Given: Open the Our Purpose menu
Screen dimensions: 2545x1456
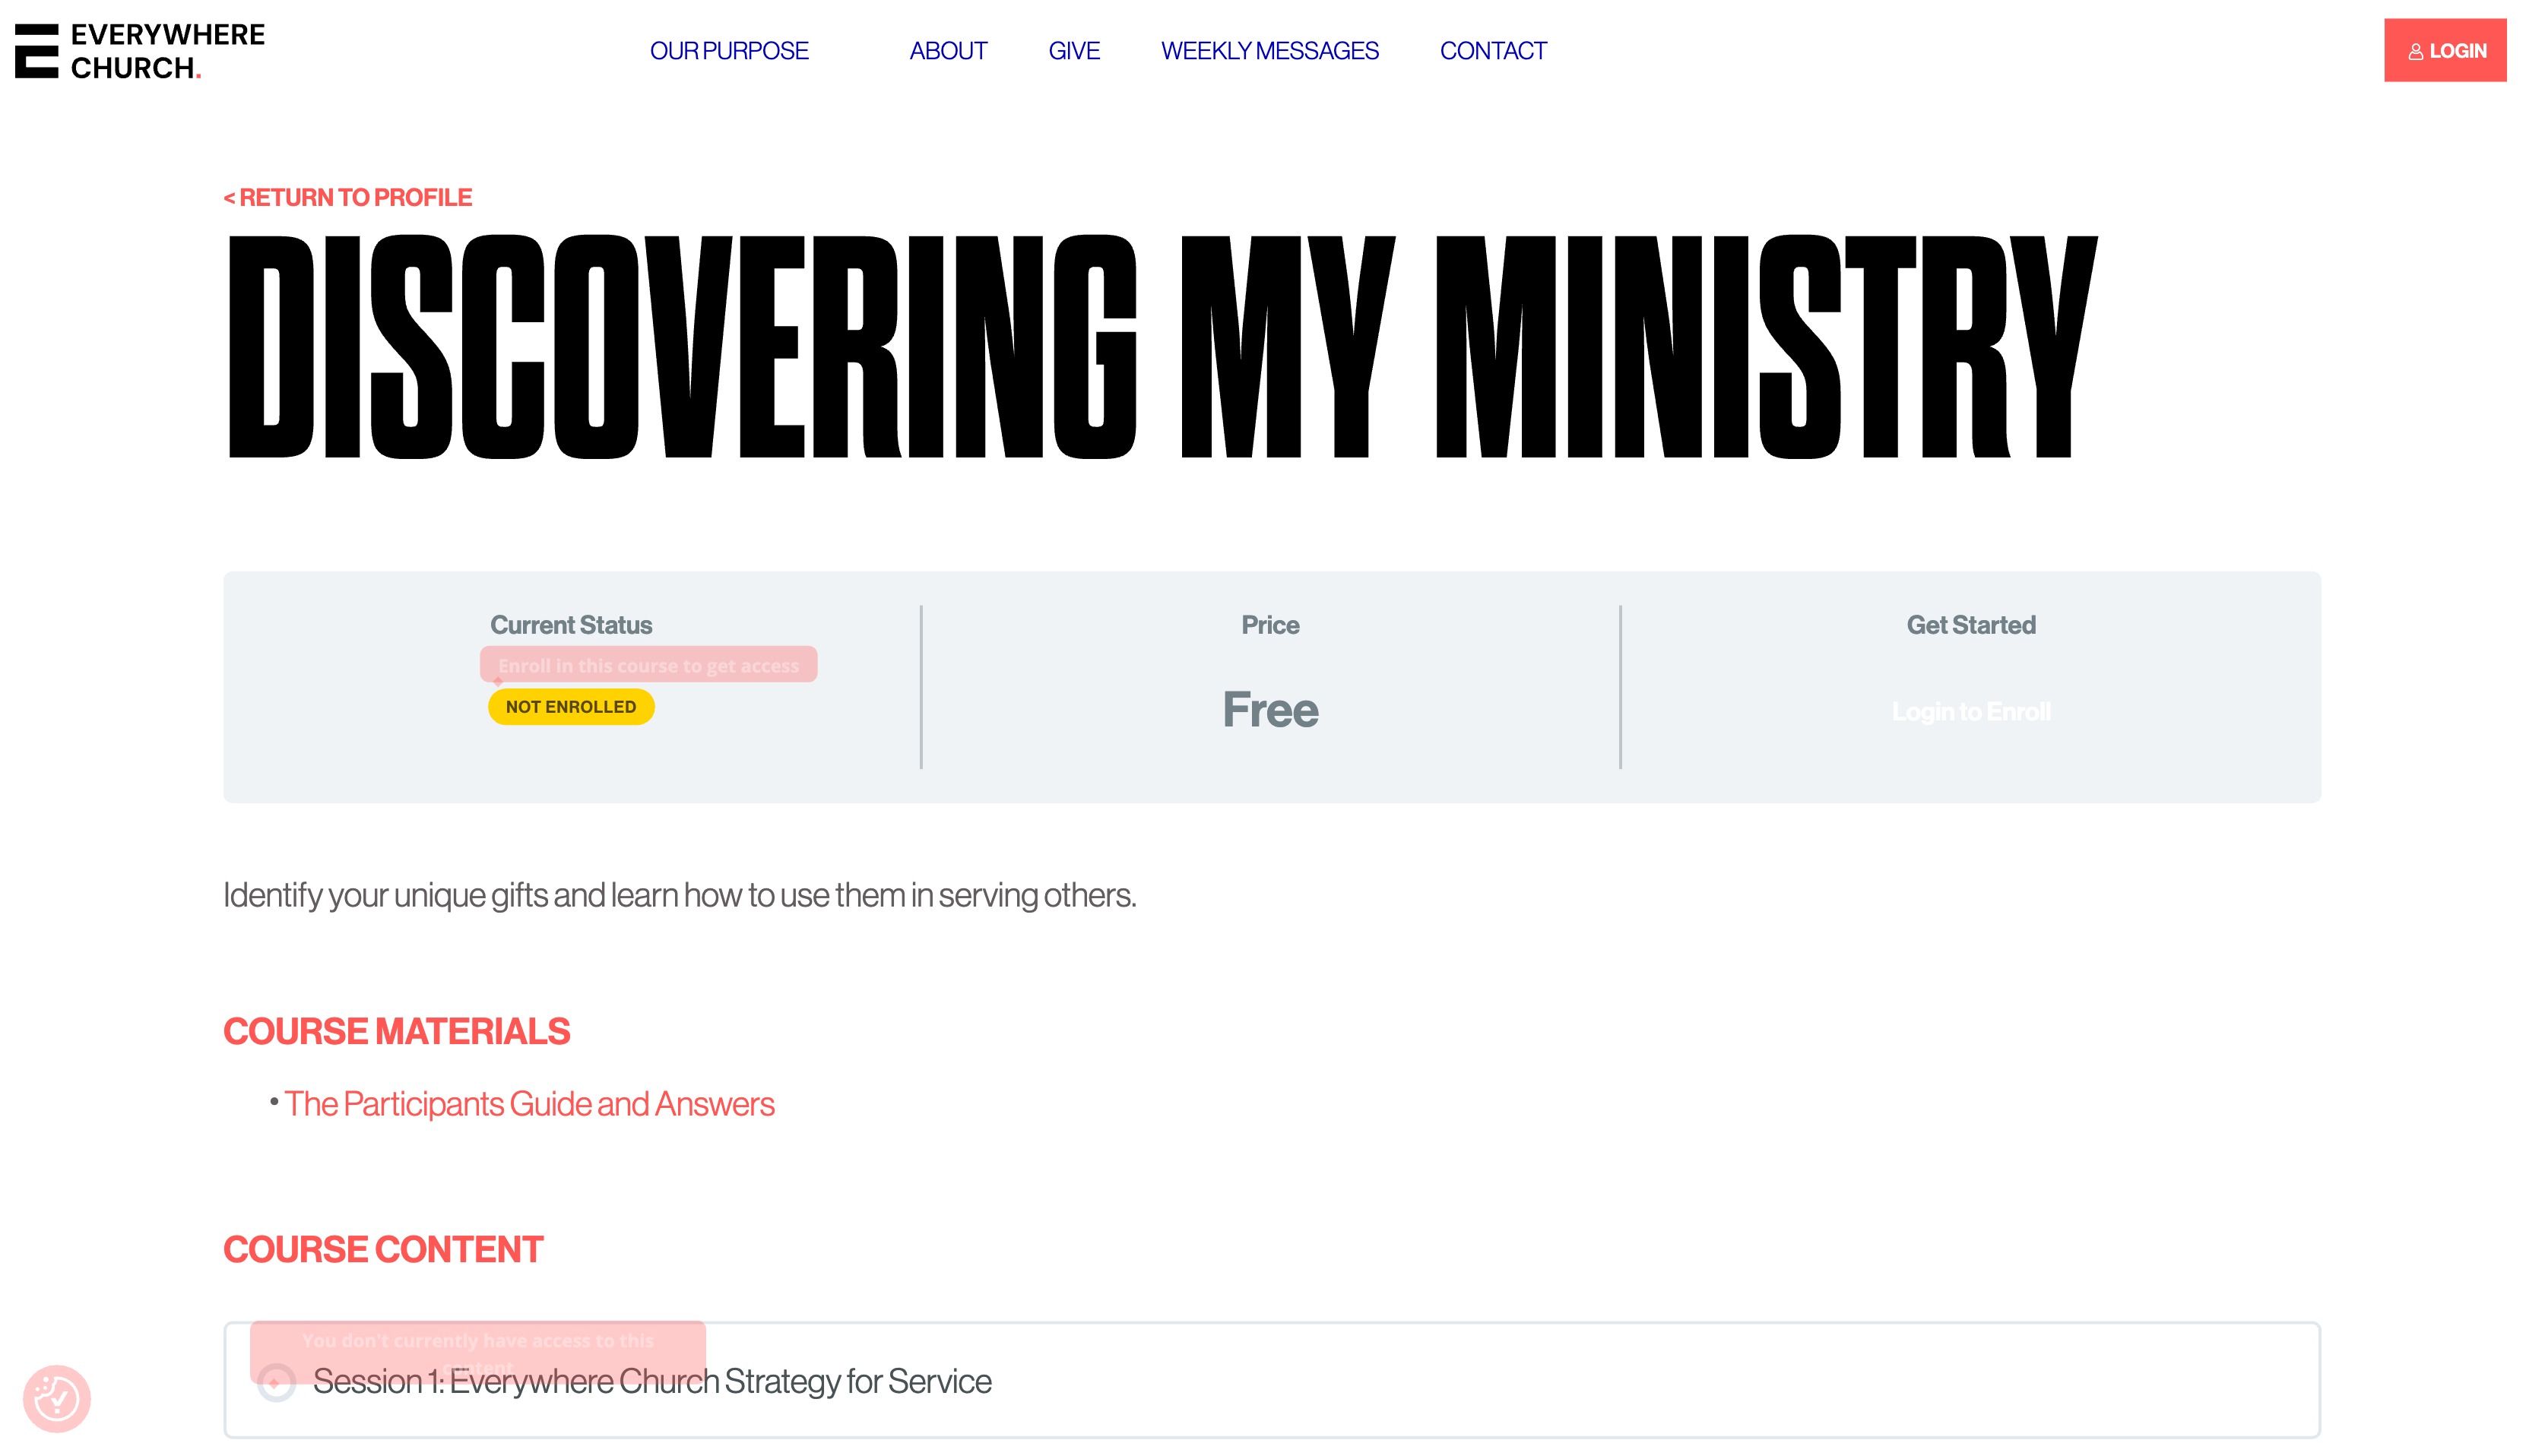Looking at the screenshot, I should point(729,51).
